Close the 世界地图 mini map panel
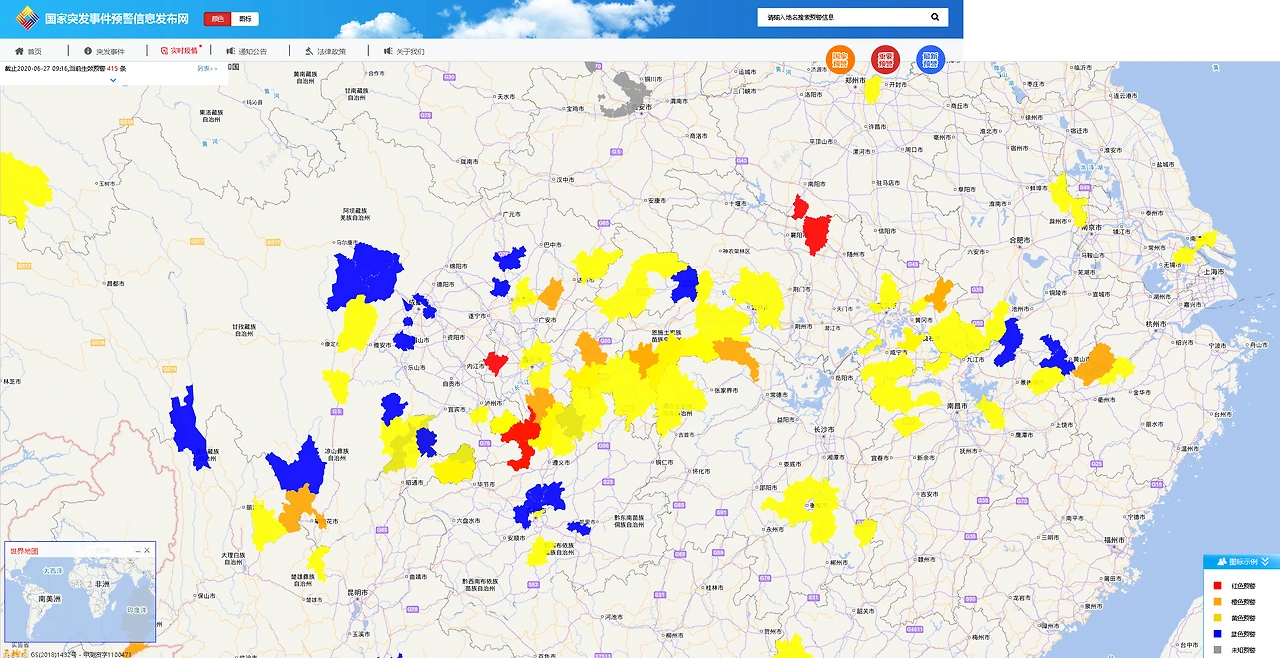Viewport: 1280px width, 658px height. point(147,551)
